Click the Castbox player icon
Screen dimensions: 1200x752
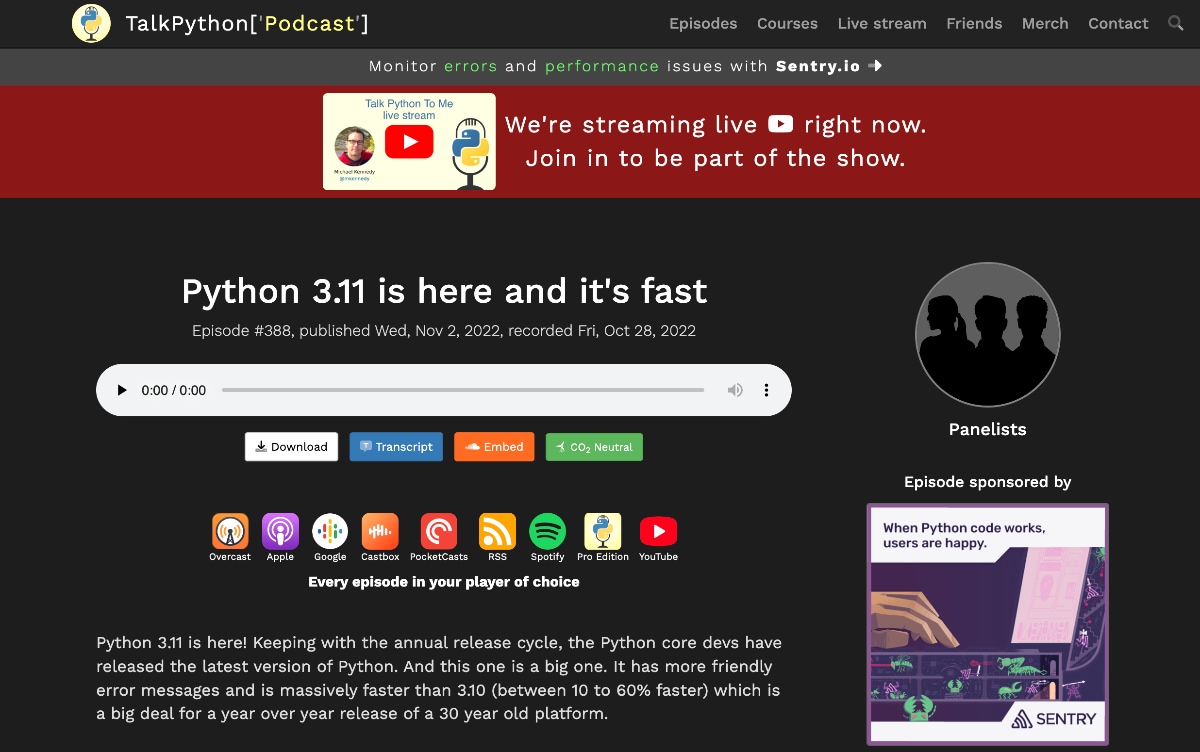coord(380,531)
